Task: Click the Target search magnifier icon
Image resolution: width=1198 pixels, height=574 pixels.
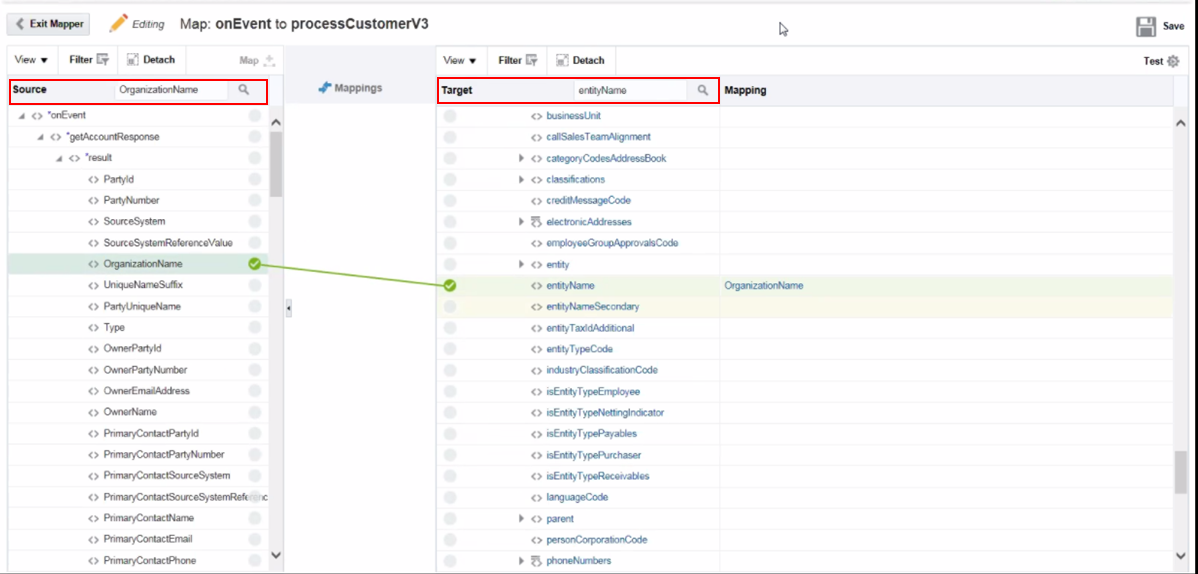Action: 702,90
